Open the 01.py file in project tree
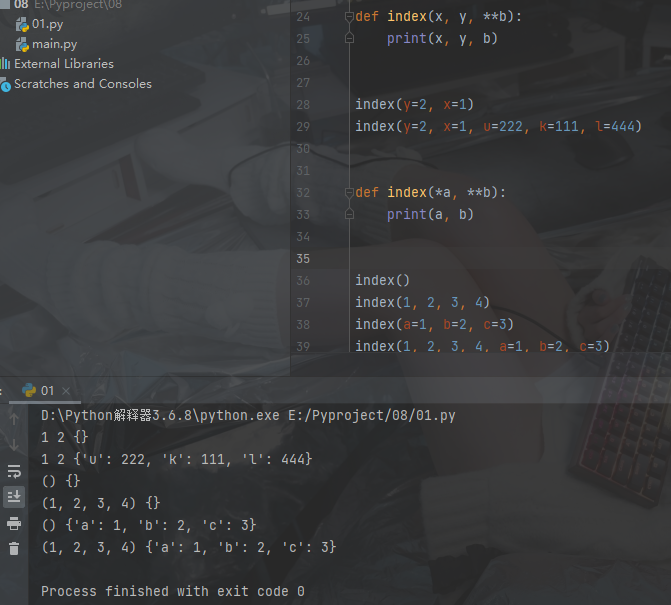This screenshot has height=605, width=671. click(47, 24)
